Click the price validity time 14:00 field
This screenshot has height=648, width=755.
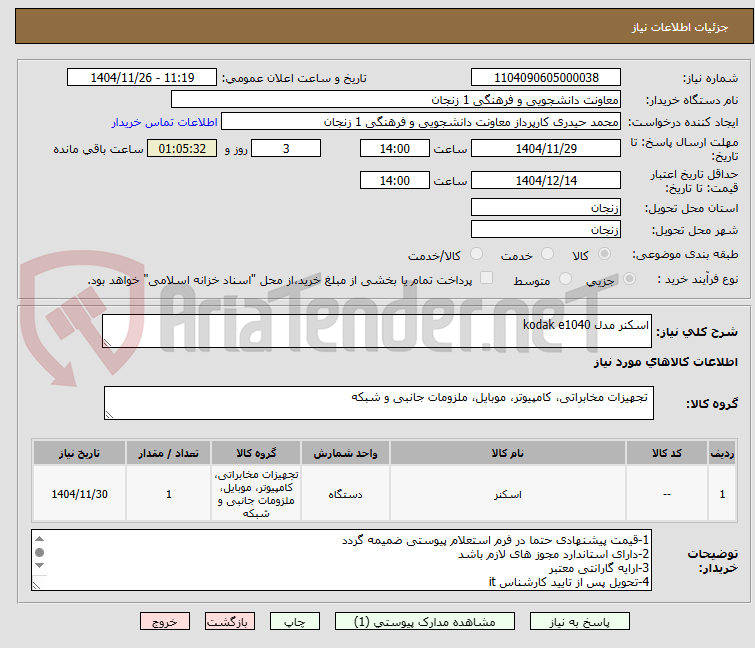394,181
